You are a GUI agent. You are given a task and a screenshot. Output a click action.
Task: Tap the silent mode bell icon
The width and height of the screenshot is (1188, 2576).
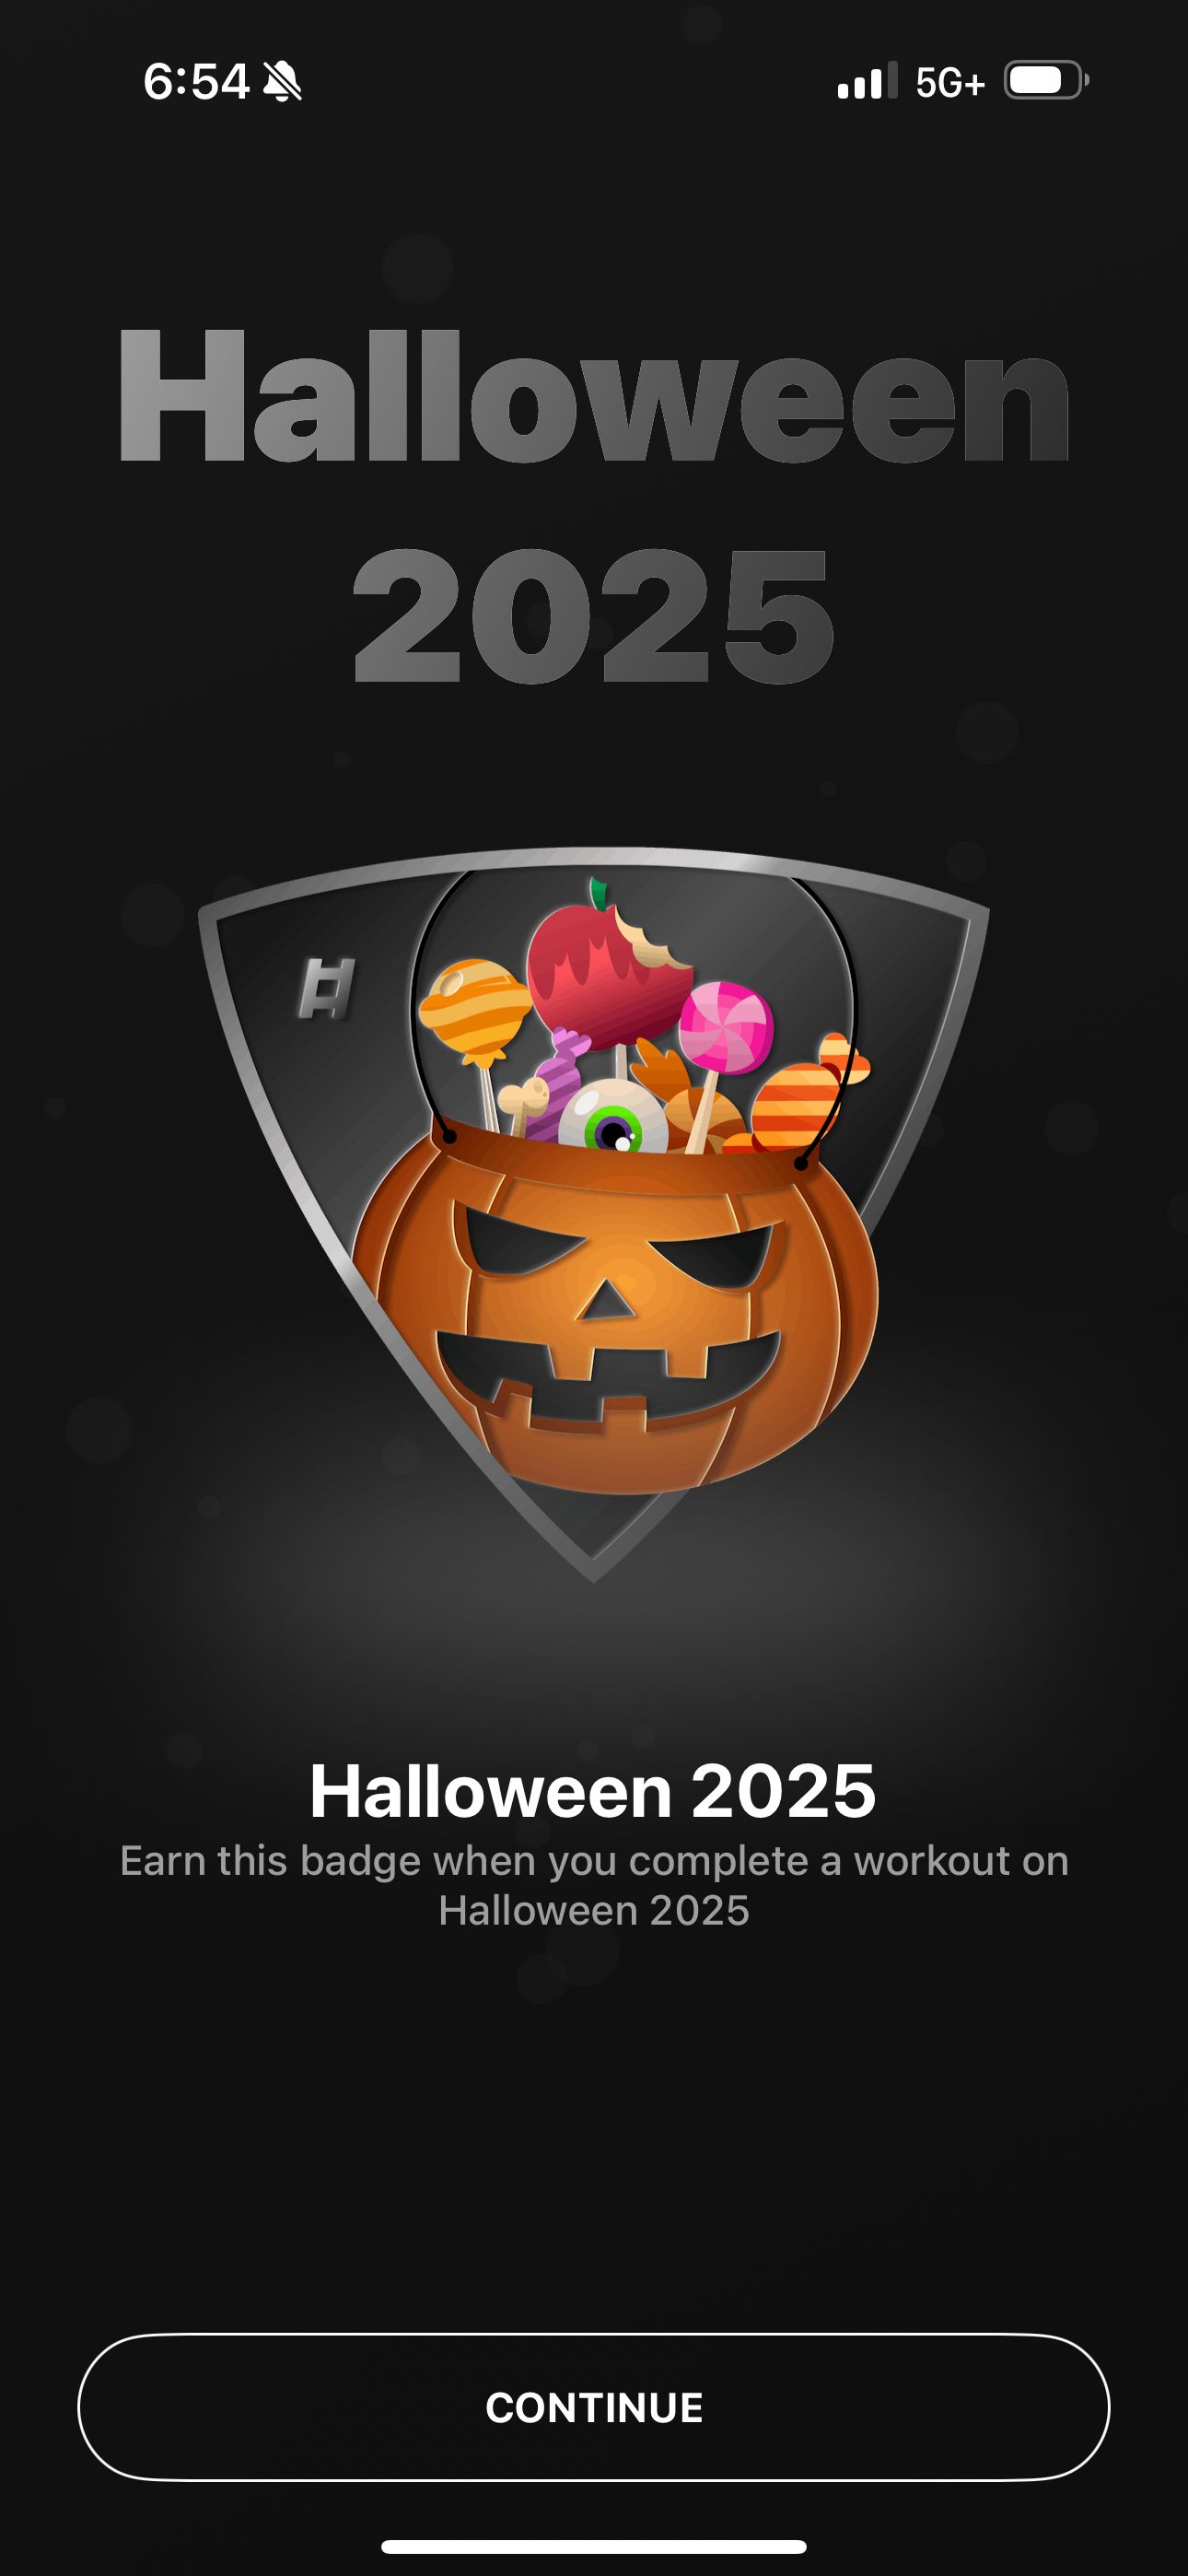coord(282,81)
